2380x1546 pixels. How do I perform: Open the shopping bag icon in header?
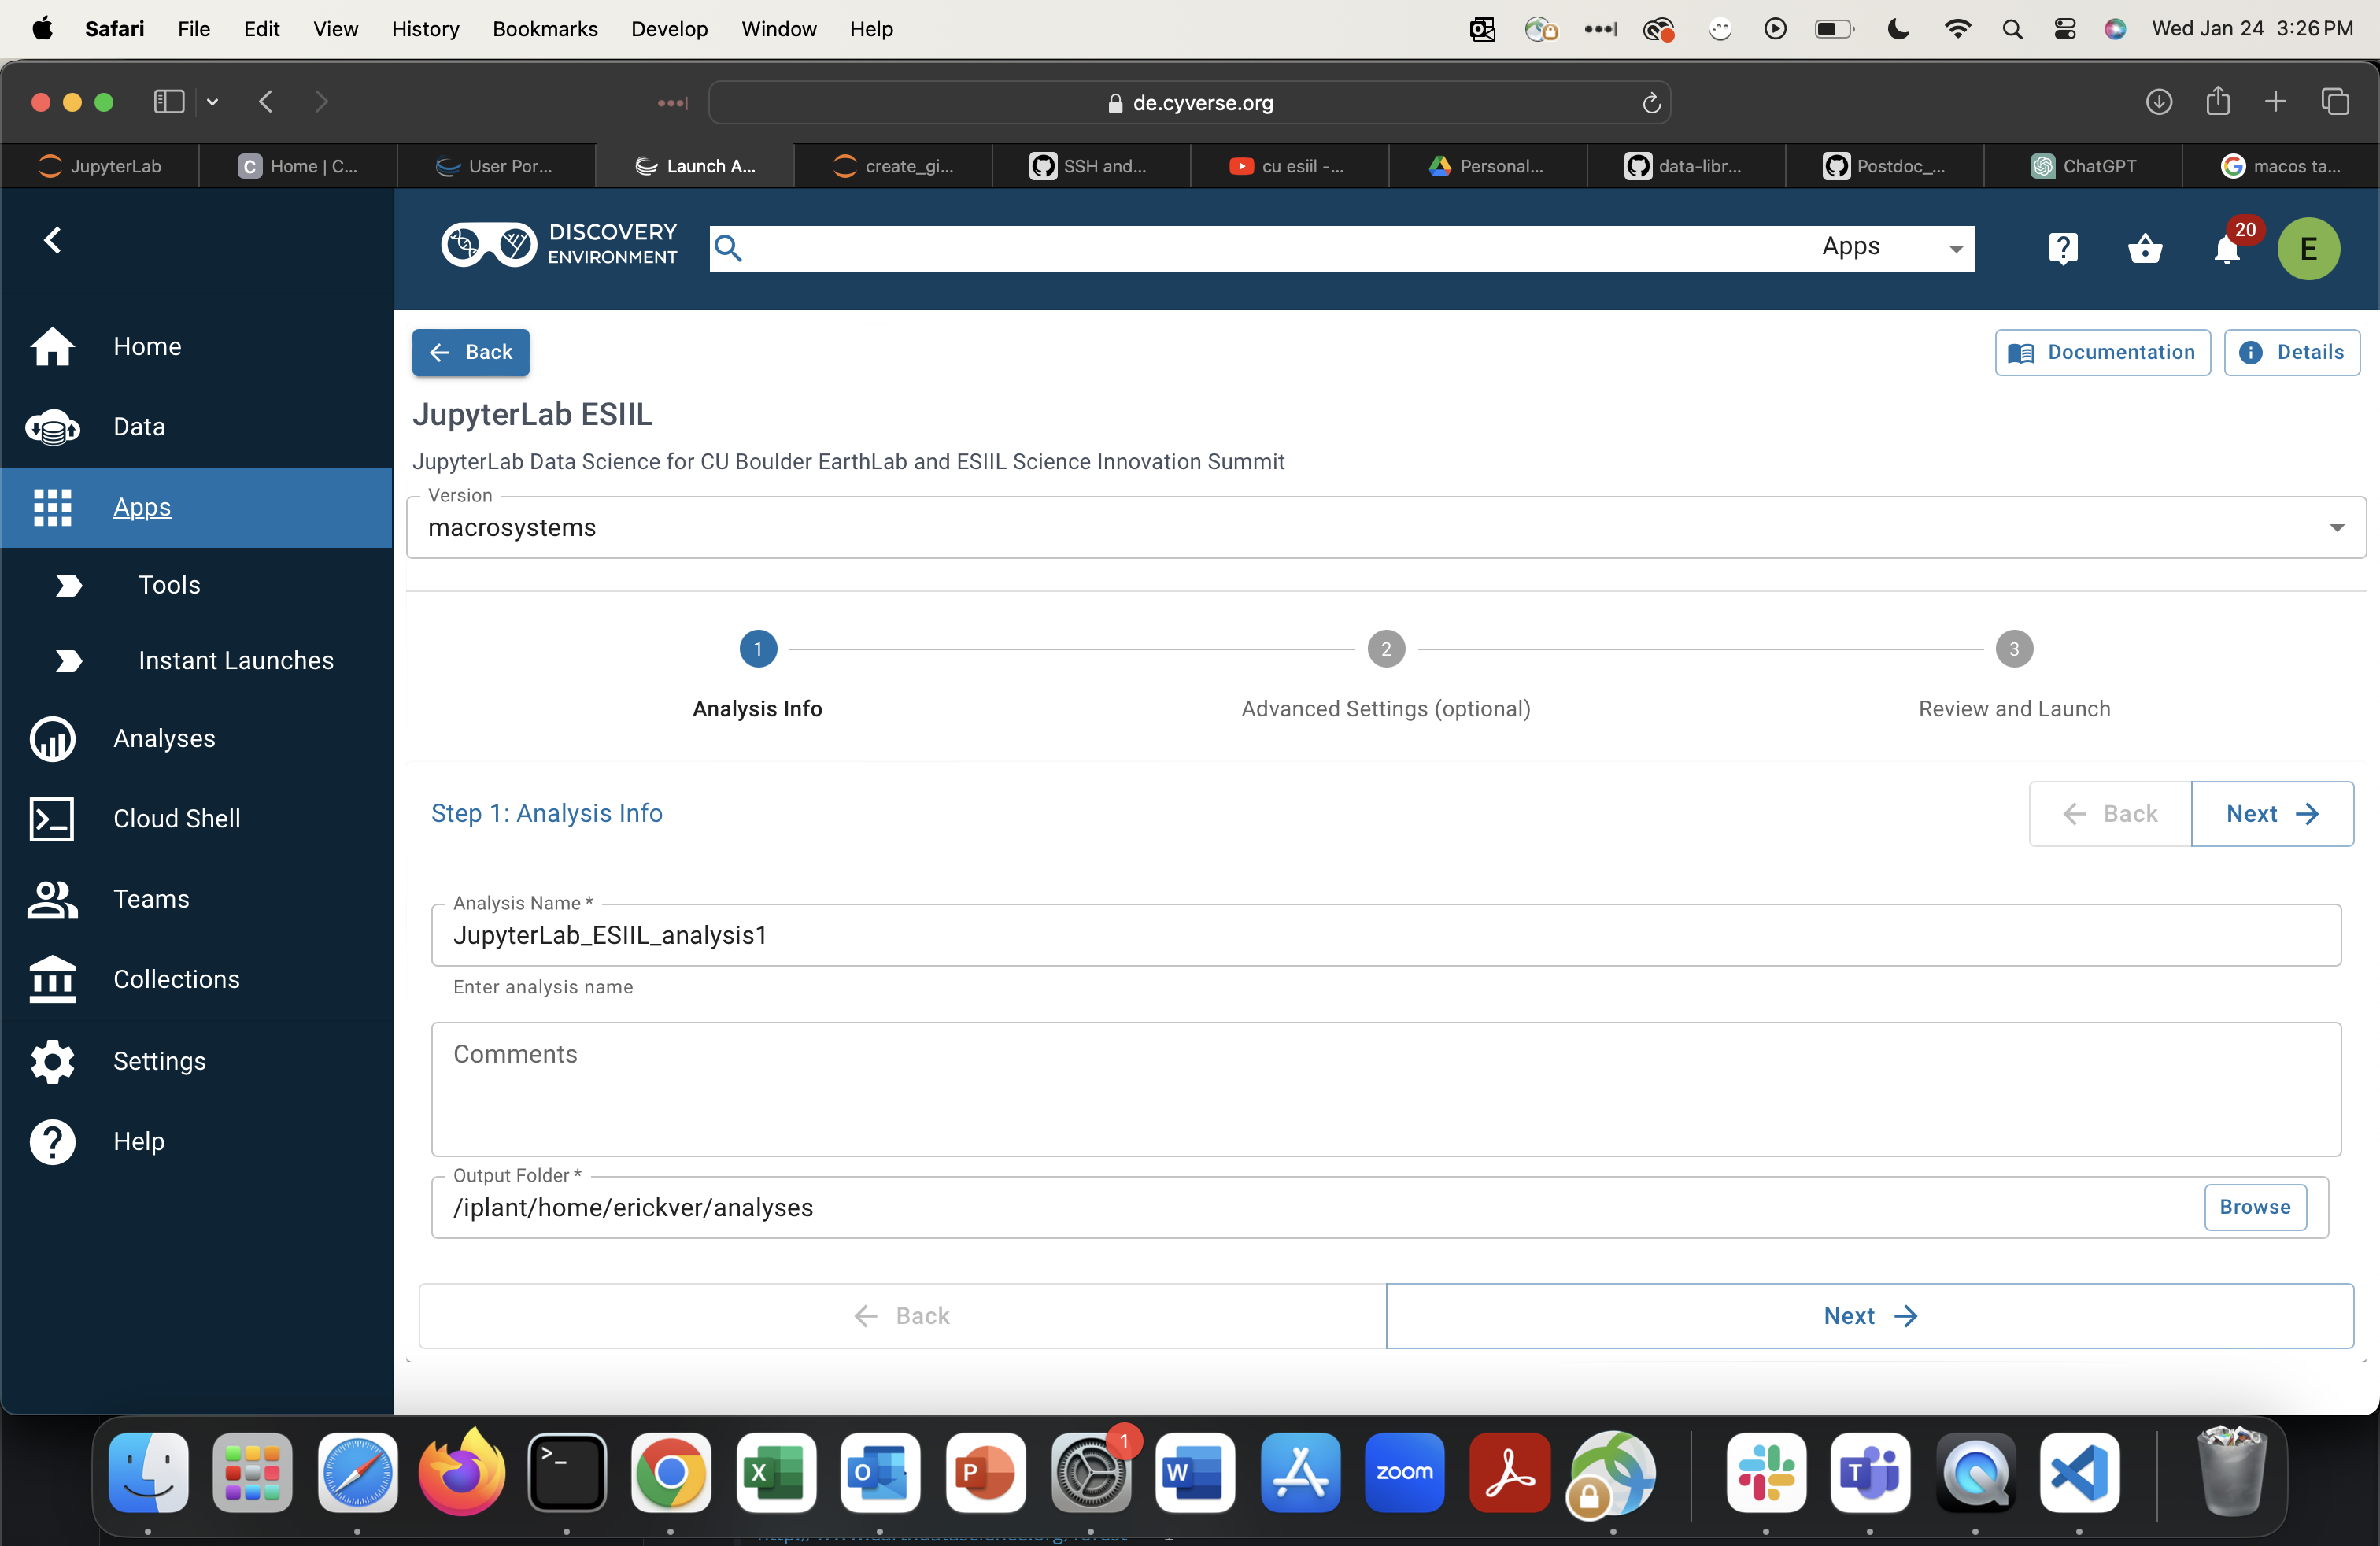pos(2145,249)
